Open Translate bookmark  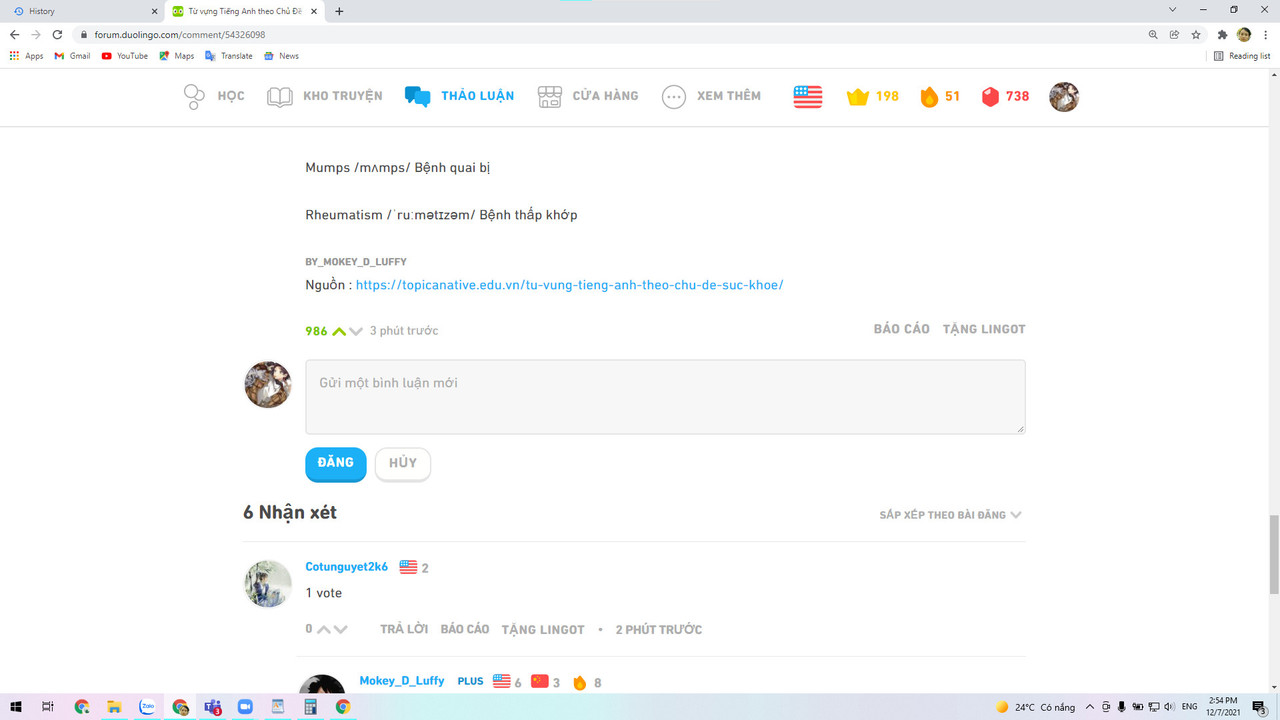point(229,56)
